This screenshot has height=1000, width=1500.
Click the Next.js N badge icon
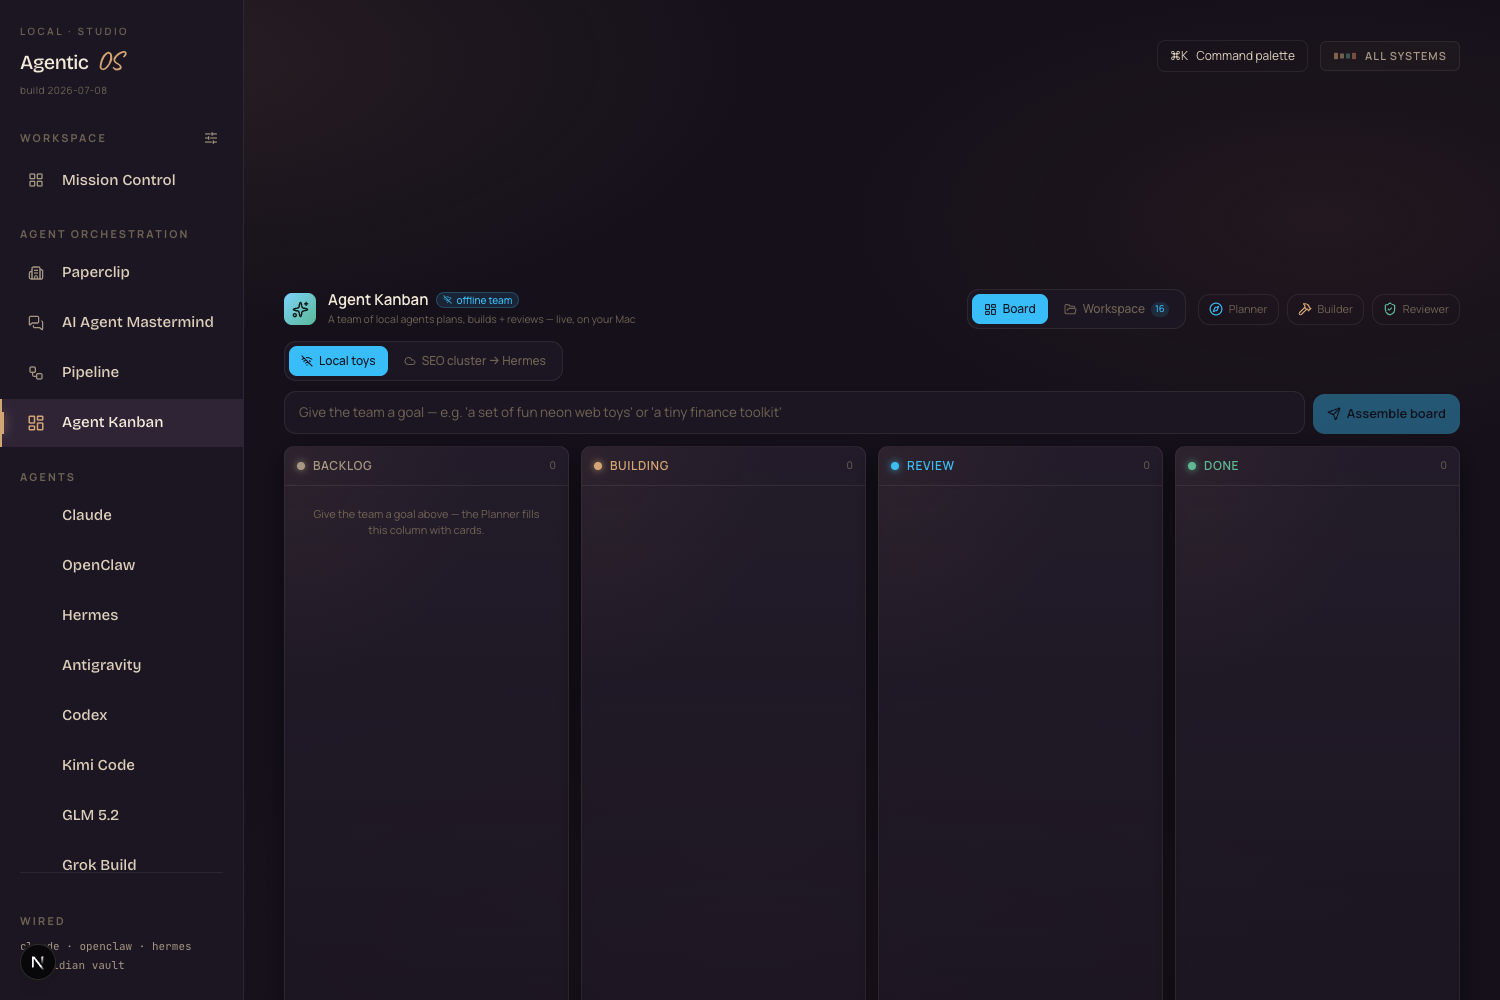point(38,962)
